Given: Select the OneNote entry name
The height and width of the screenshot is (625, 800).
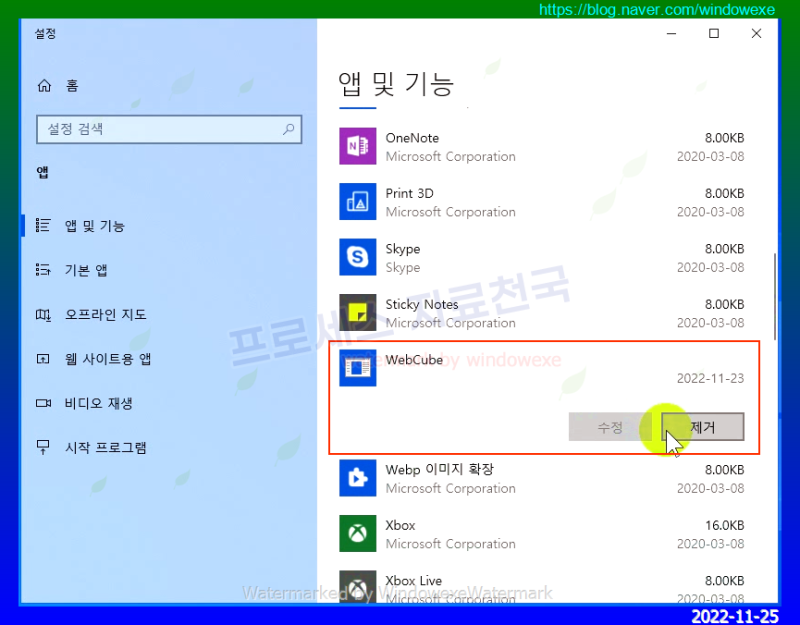Looking at the screenshot, I should coord(412,138).
